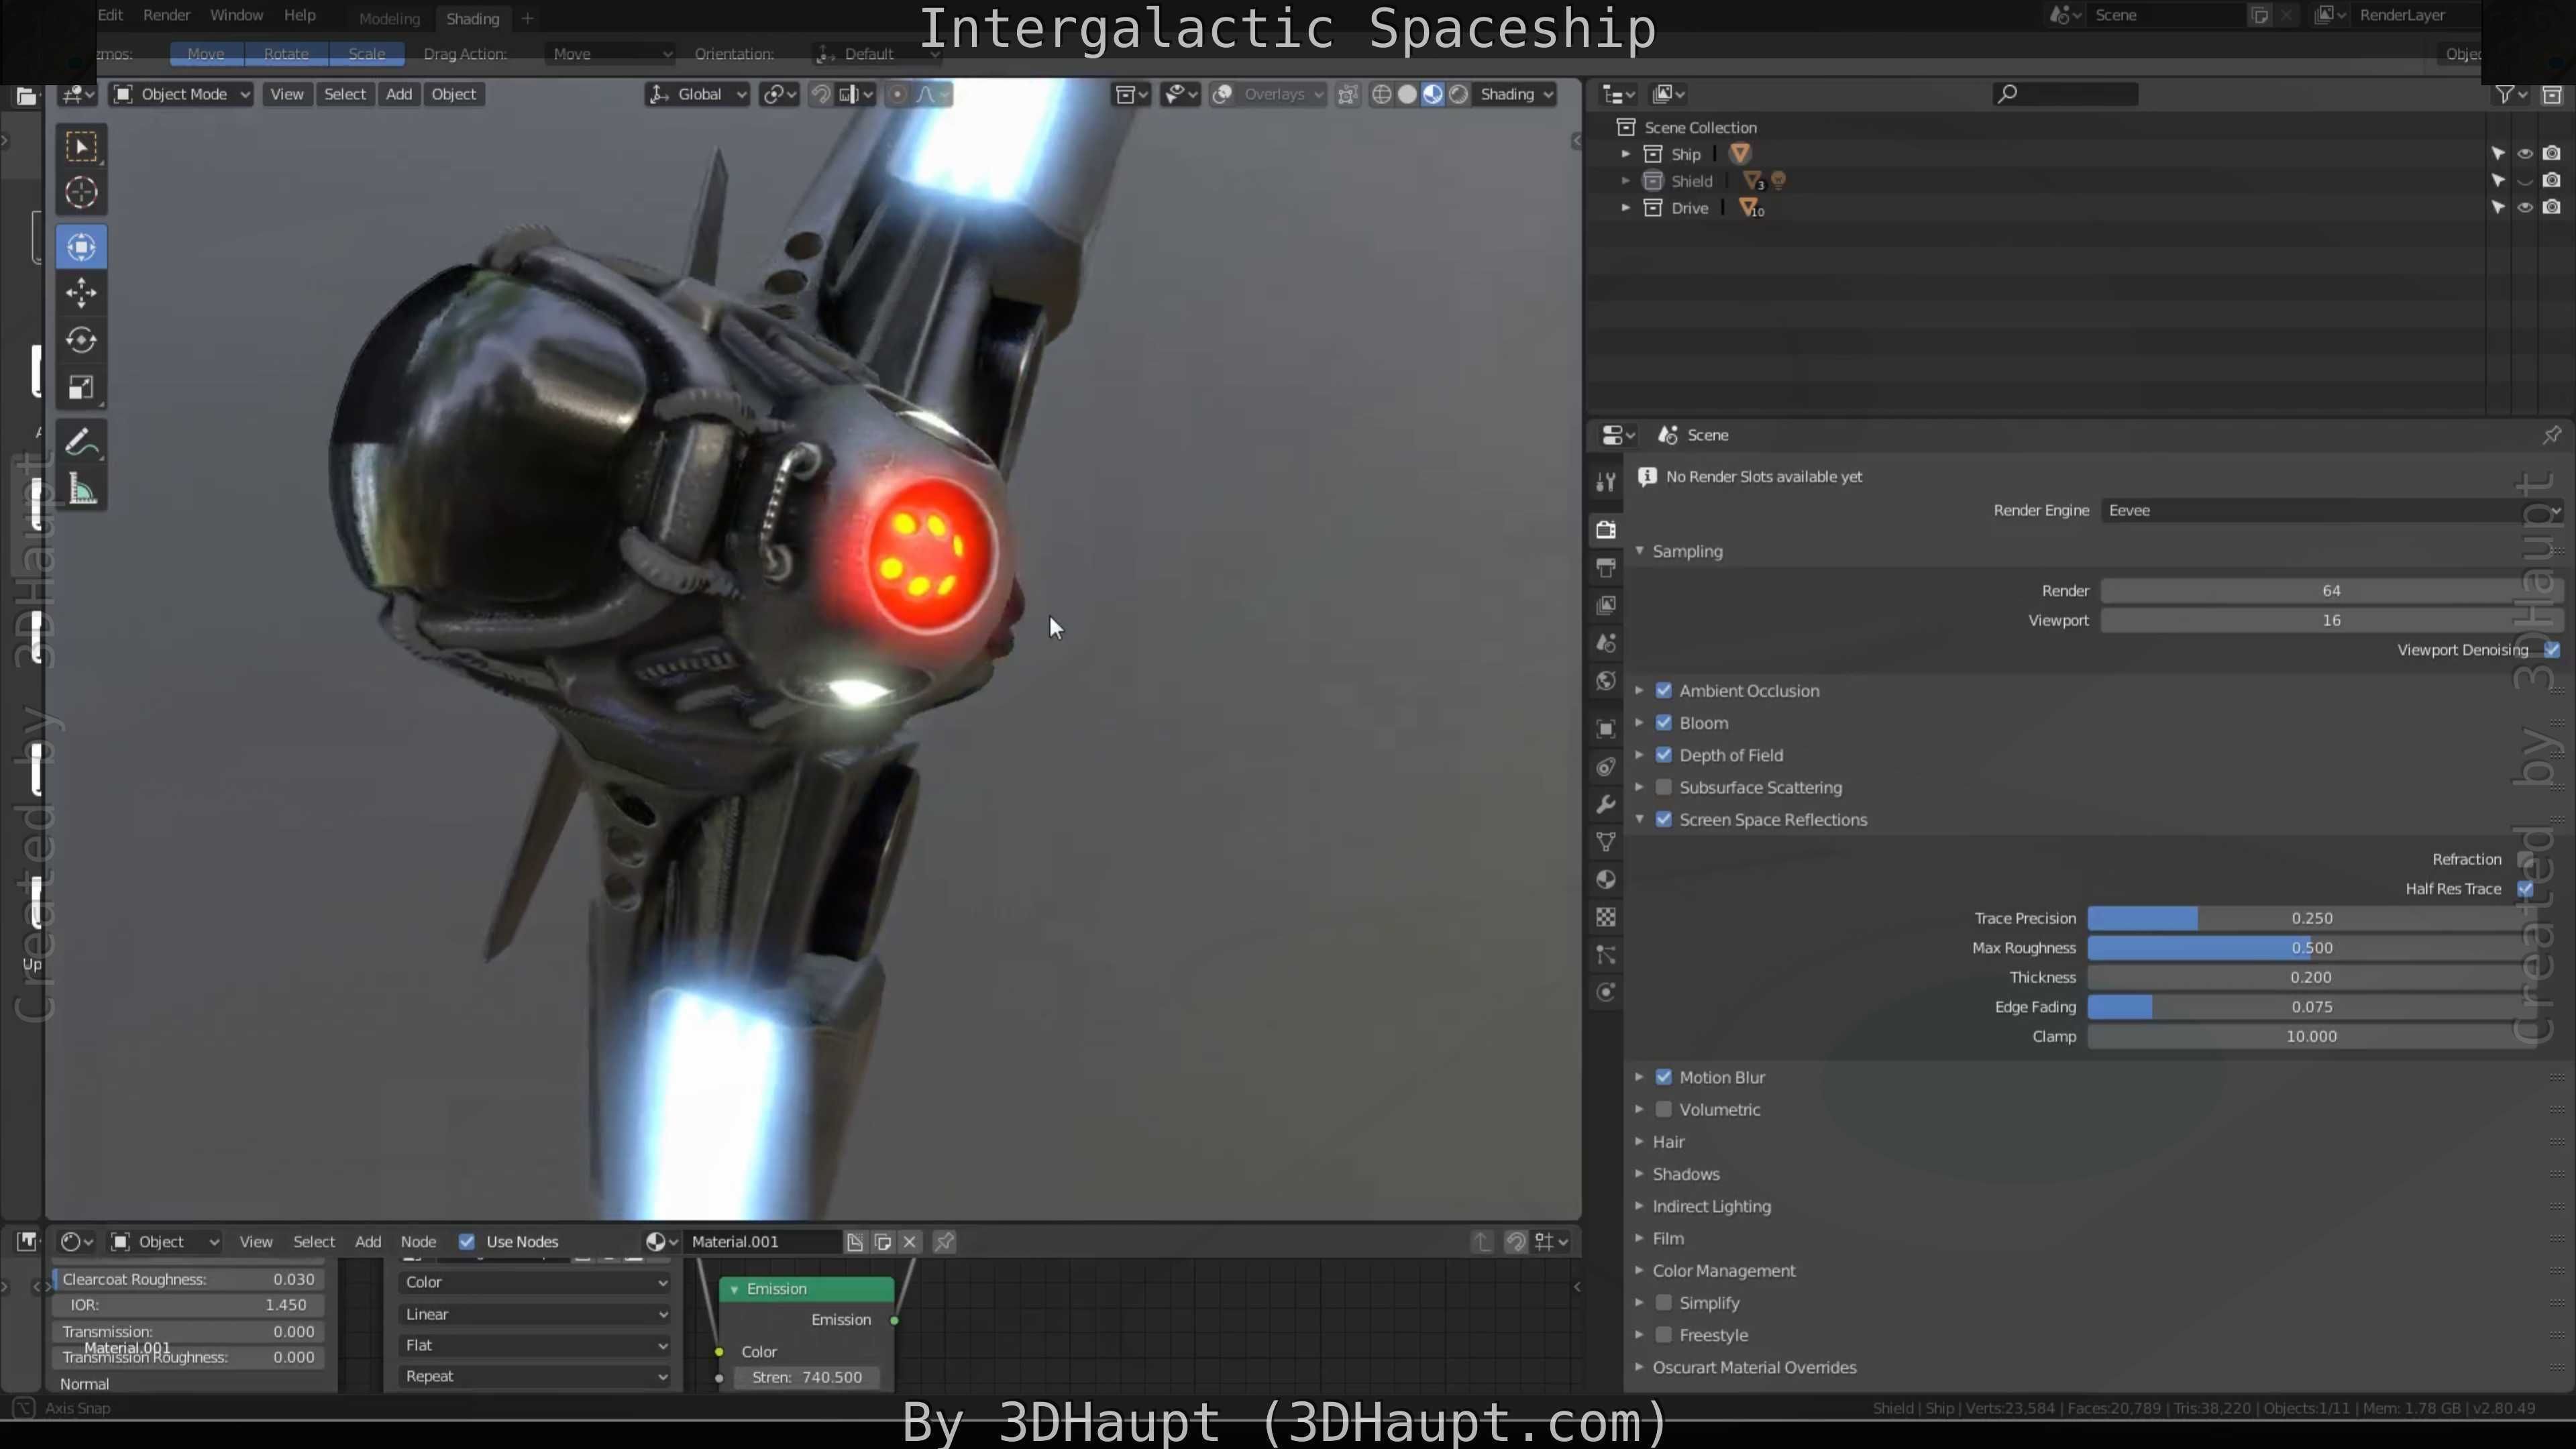Open the Material properties tab icon
Viewport: 2576px width, 1449px height.
[x=1606, y=880]
